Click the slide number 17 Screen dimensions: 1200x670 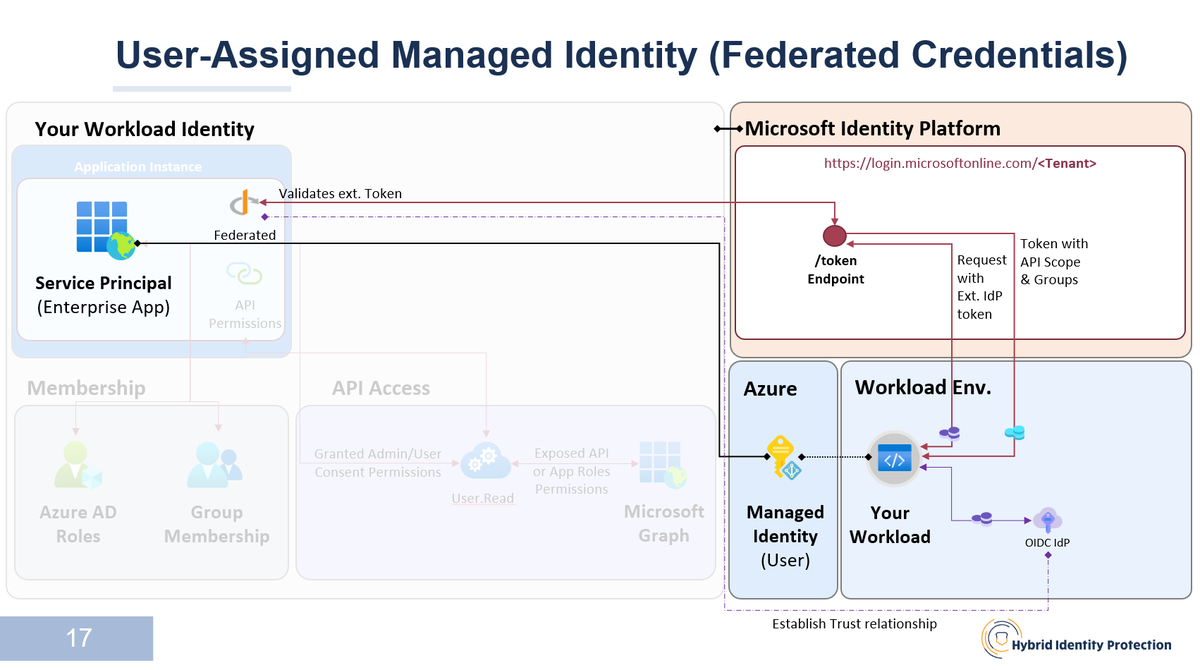pyautogui.click(x=79, y=638)
